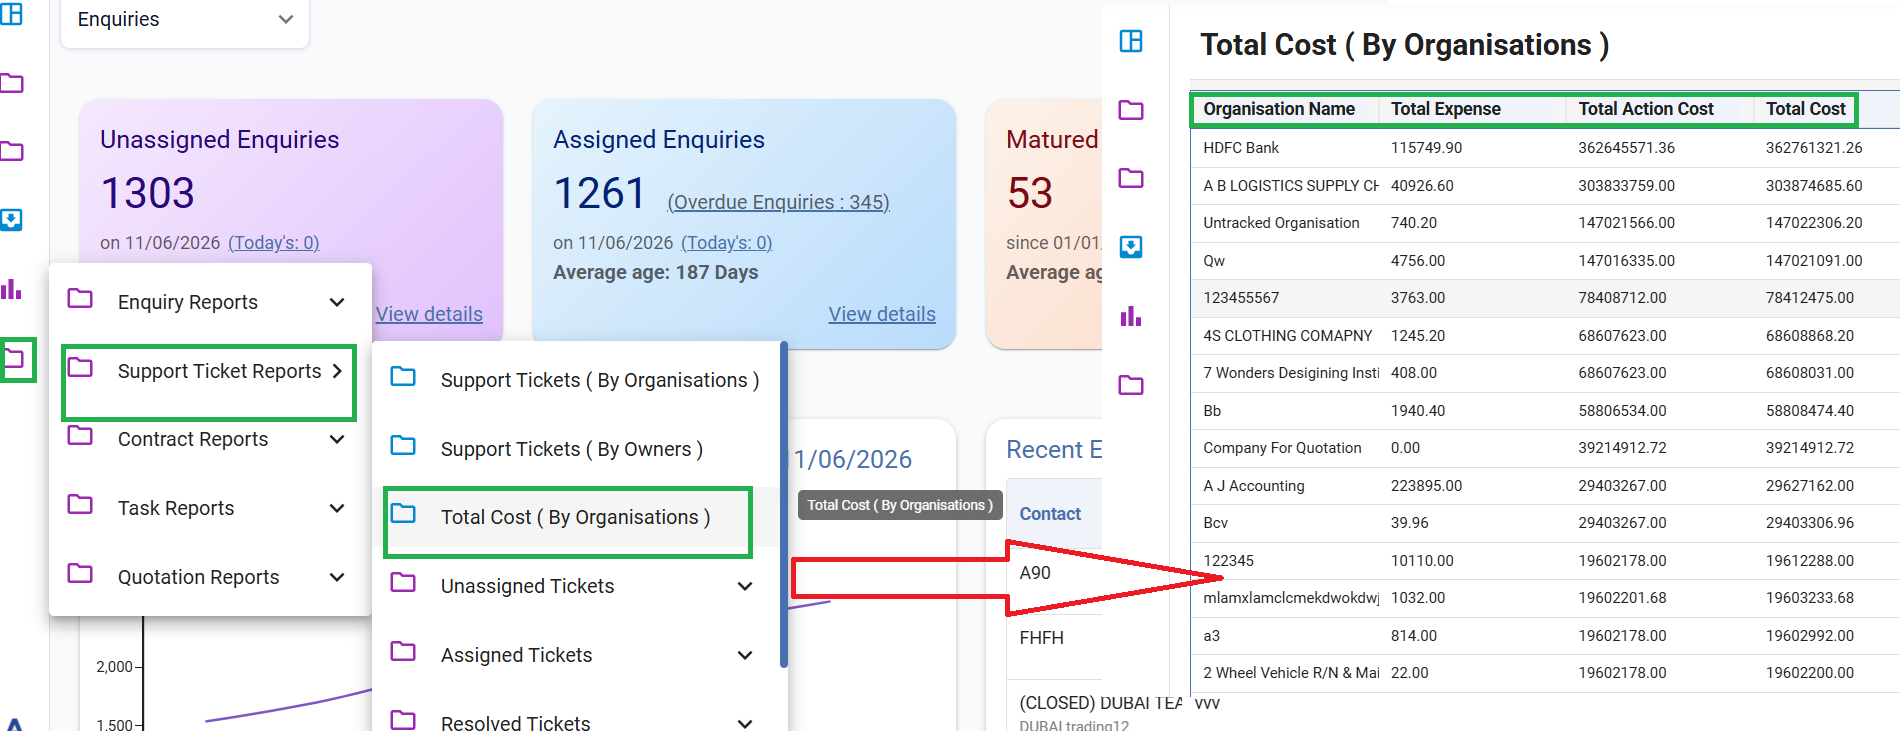Click the bar chart icon in left sidebar
This screenshot has width=1900, height=731.
coord(11,289)
